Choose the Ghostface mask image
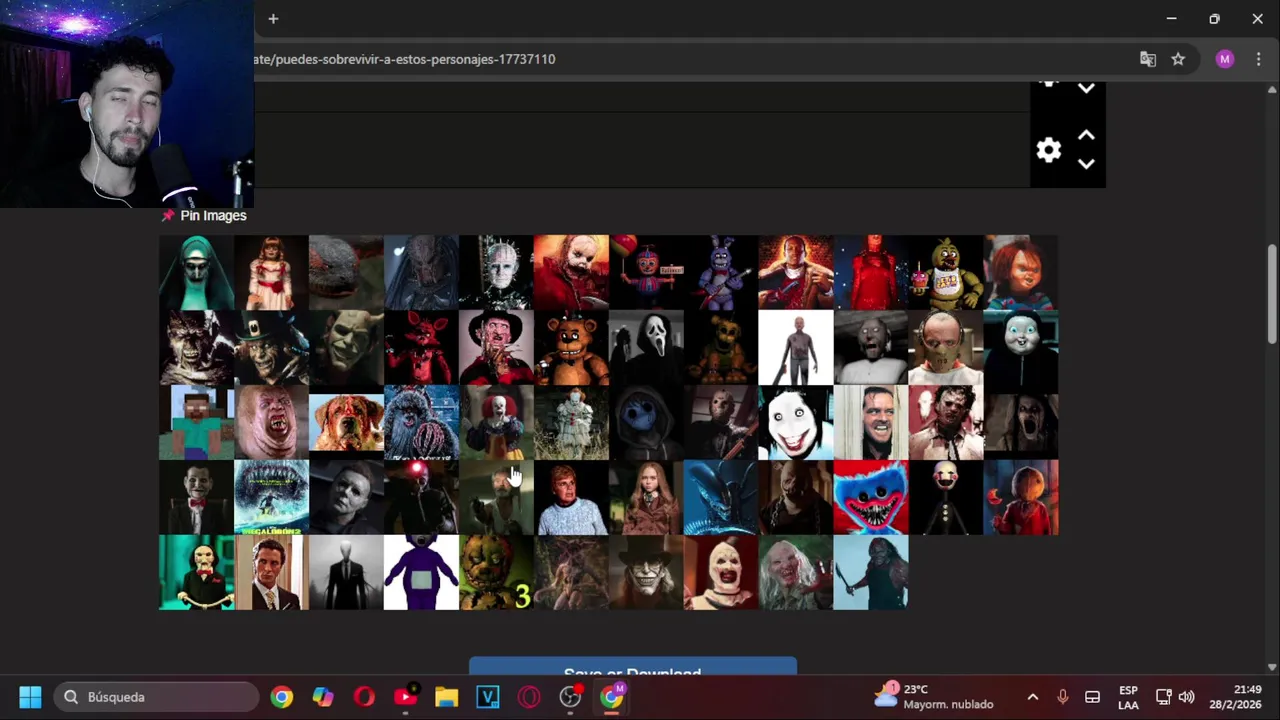This screenshot has height=720, width=1280. [646, 347]
